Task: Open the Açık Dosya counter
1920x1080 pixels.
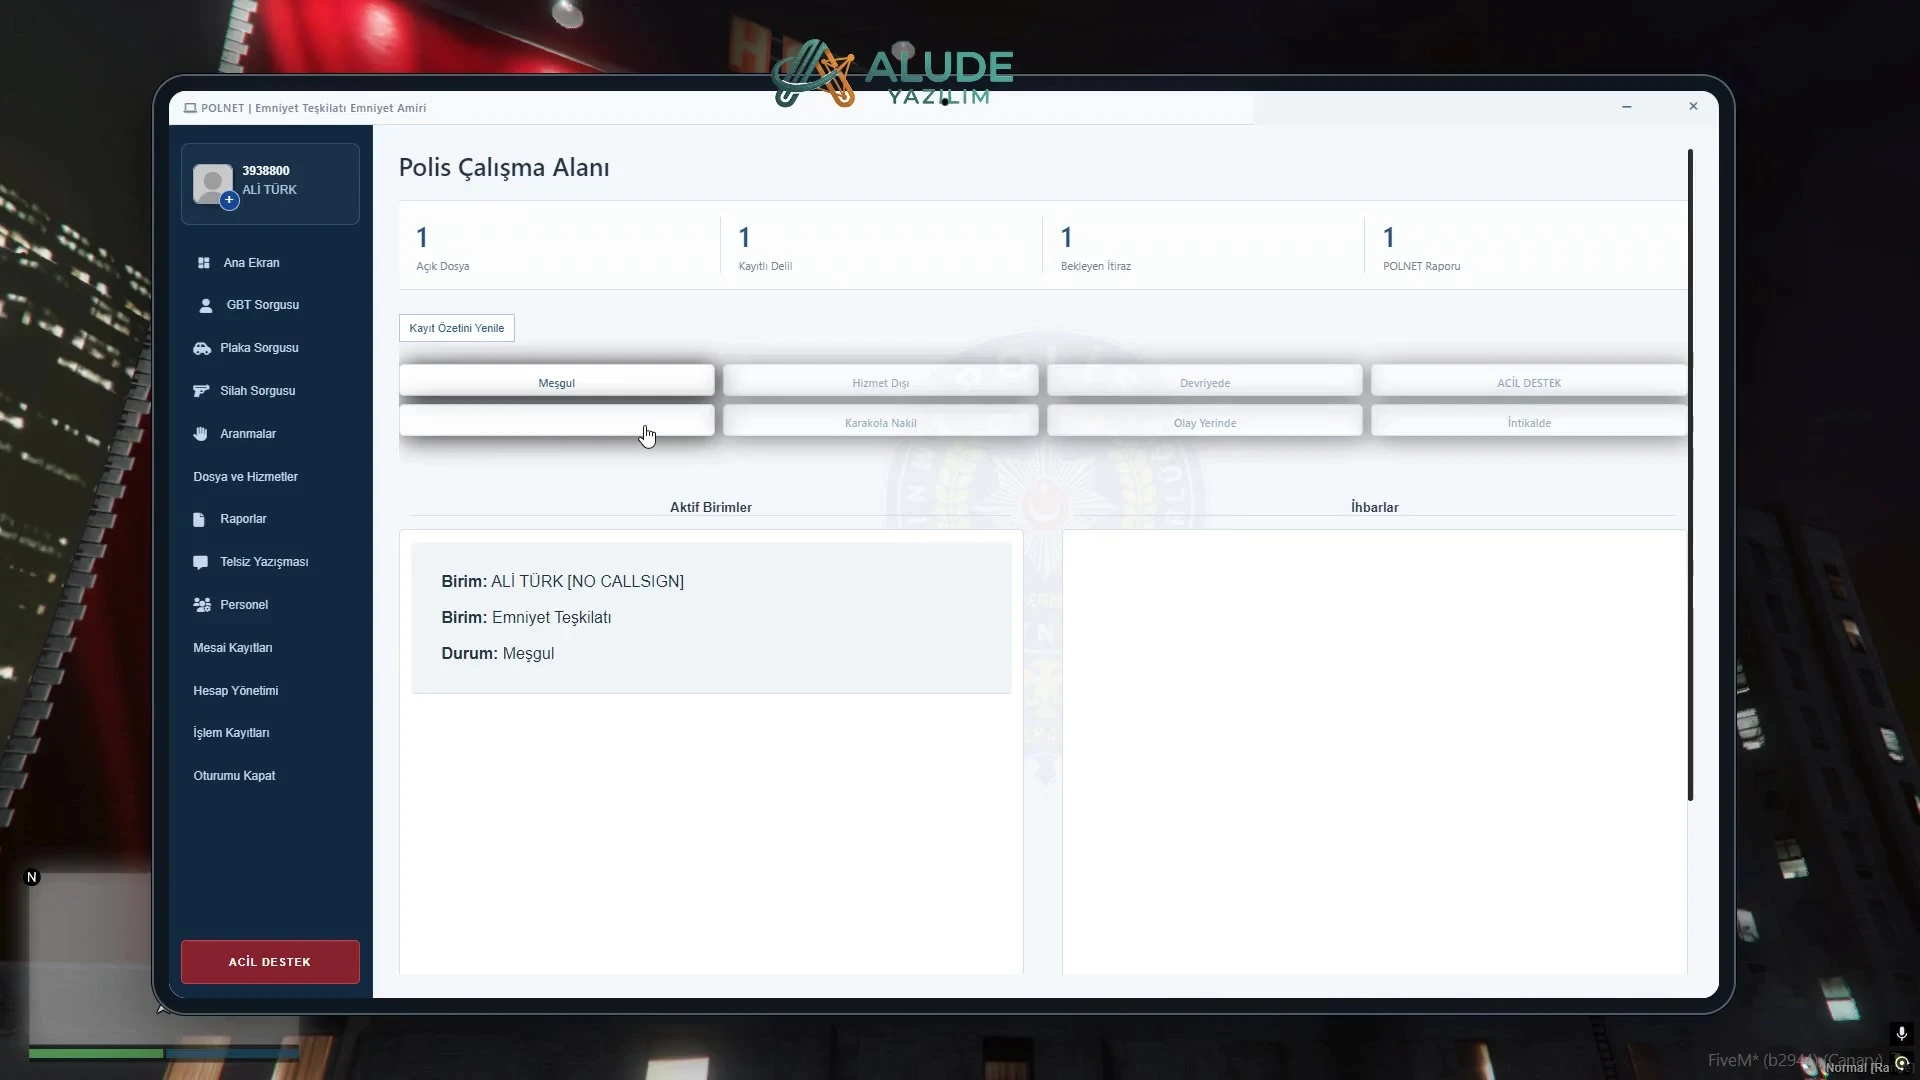Action: point(559,246)
